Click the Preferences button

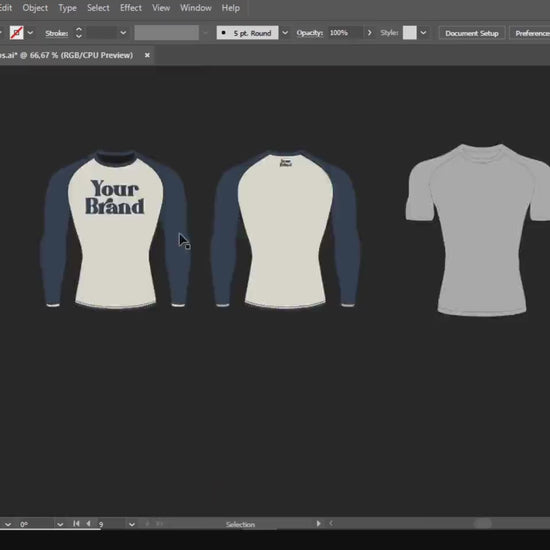tap(530, 33)
